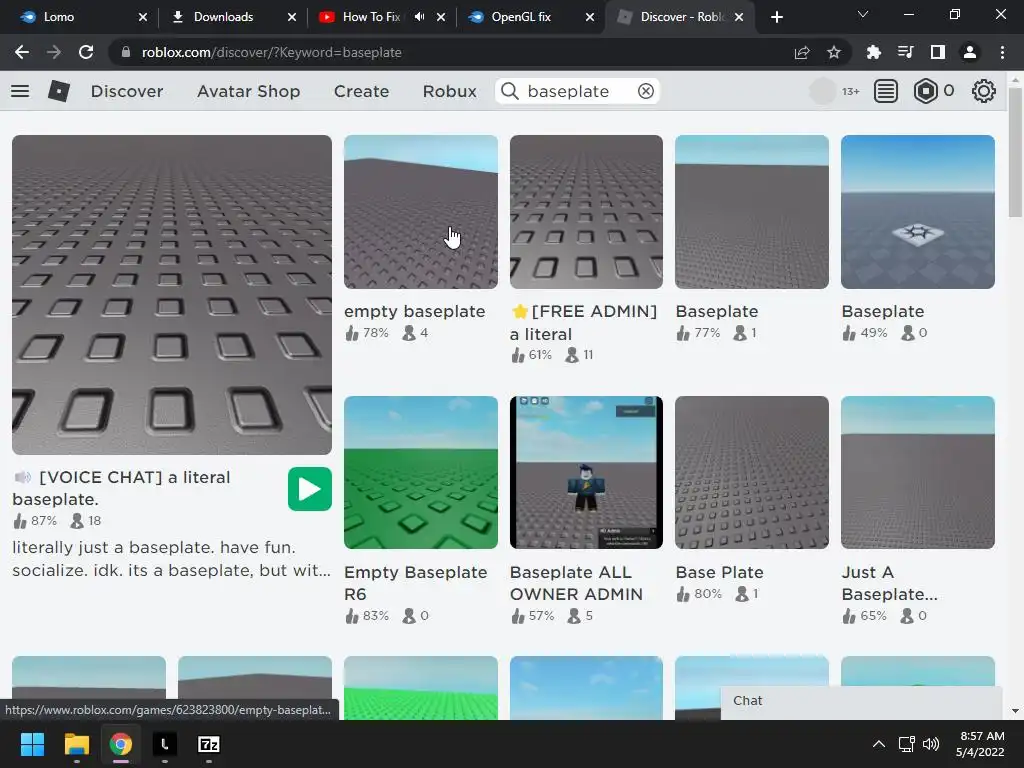Open File Explorer from taskbar
The image size is (1024, 768).
coord(76,744)
